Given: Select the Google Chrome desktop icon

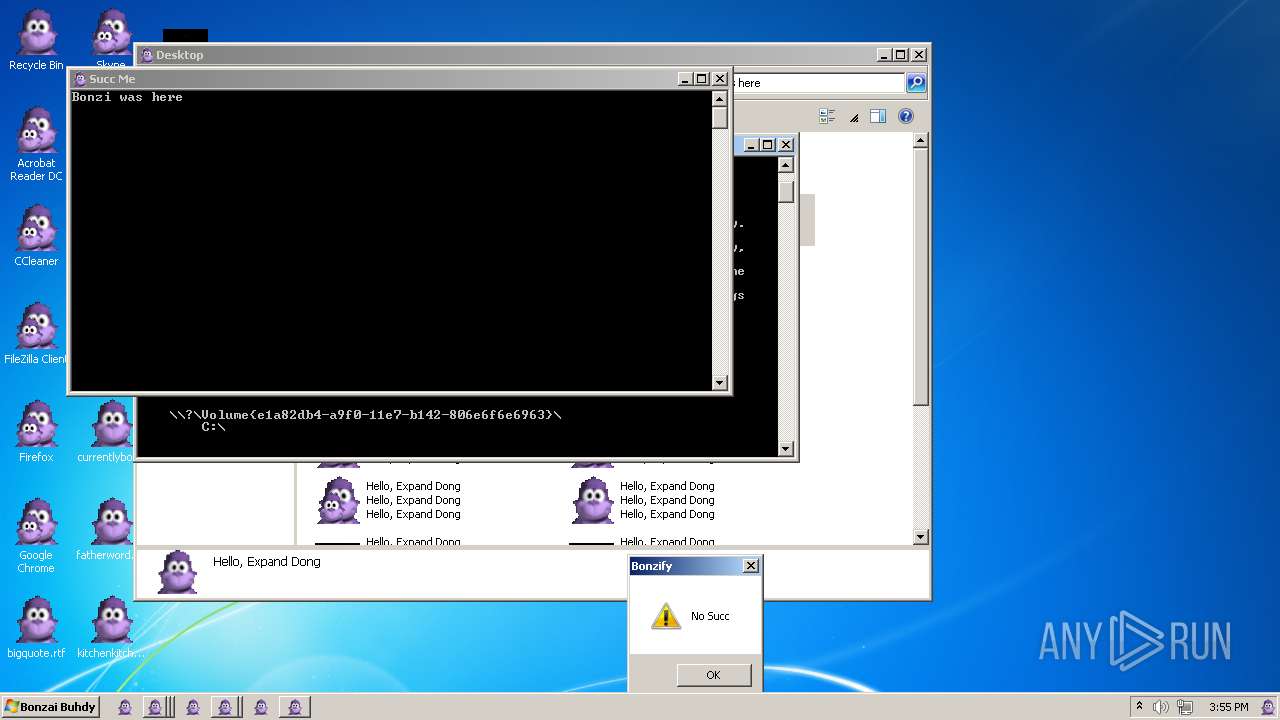Looking at the screenshot, I should point(37,535).
